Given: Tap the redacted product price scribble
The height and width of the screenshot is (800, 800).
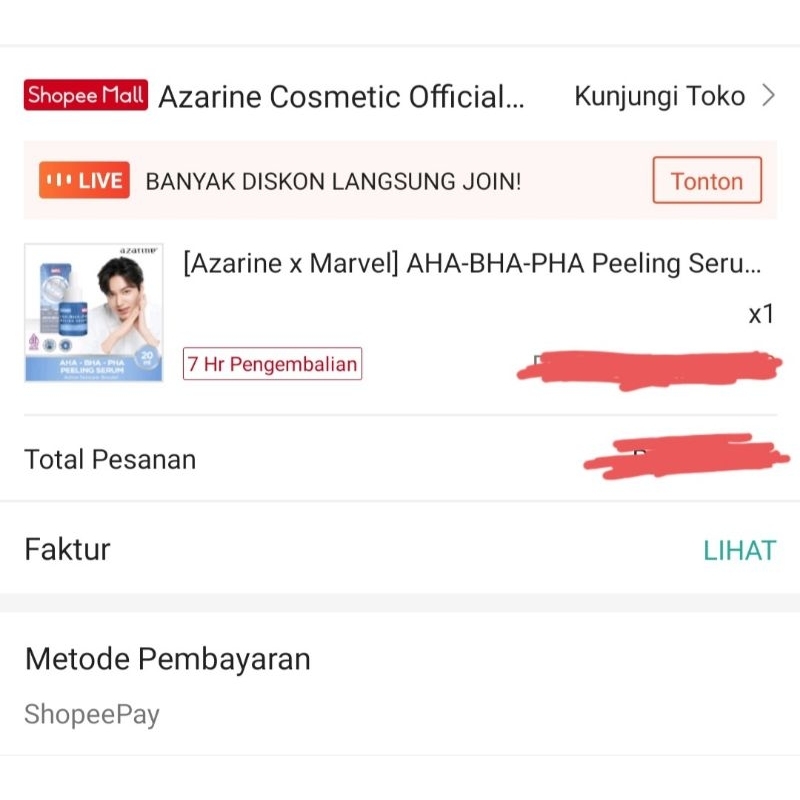Looking at the screenshot, I should (x=648, y=368).
